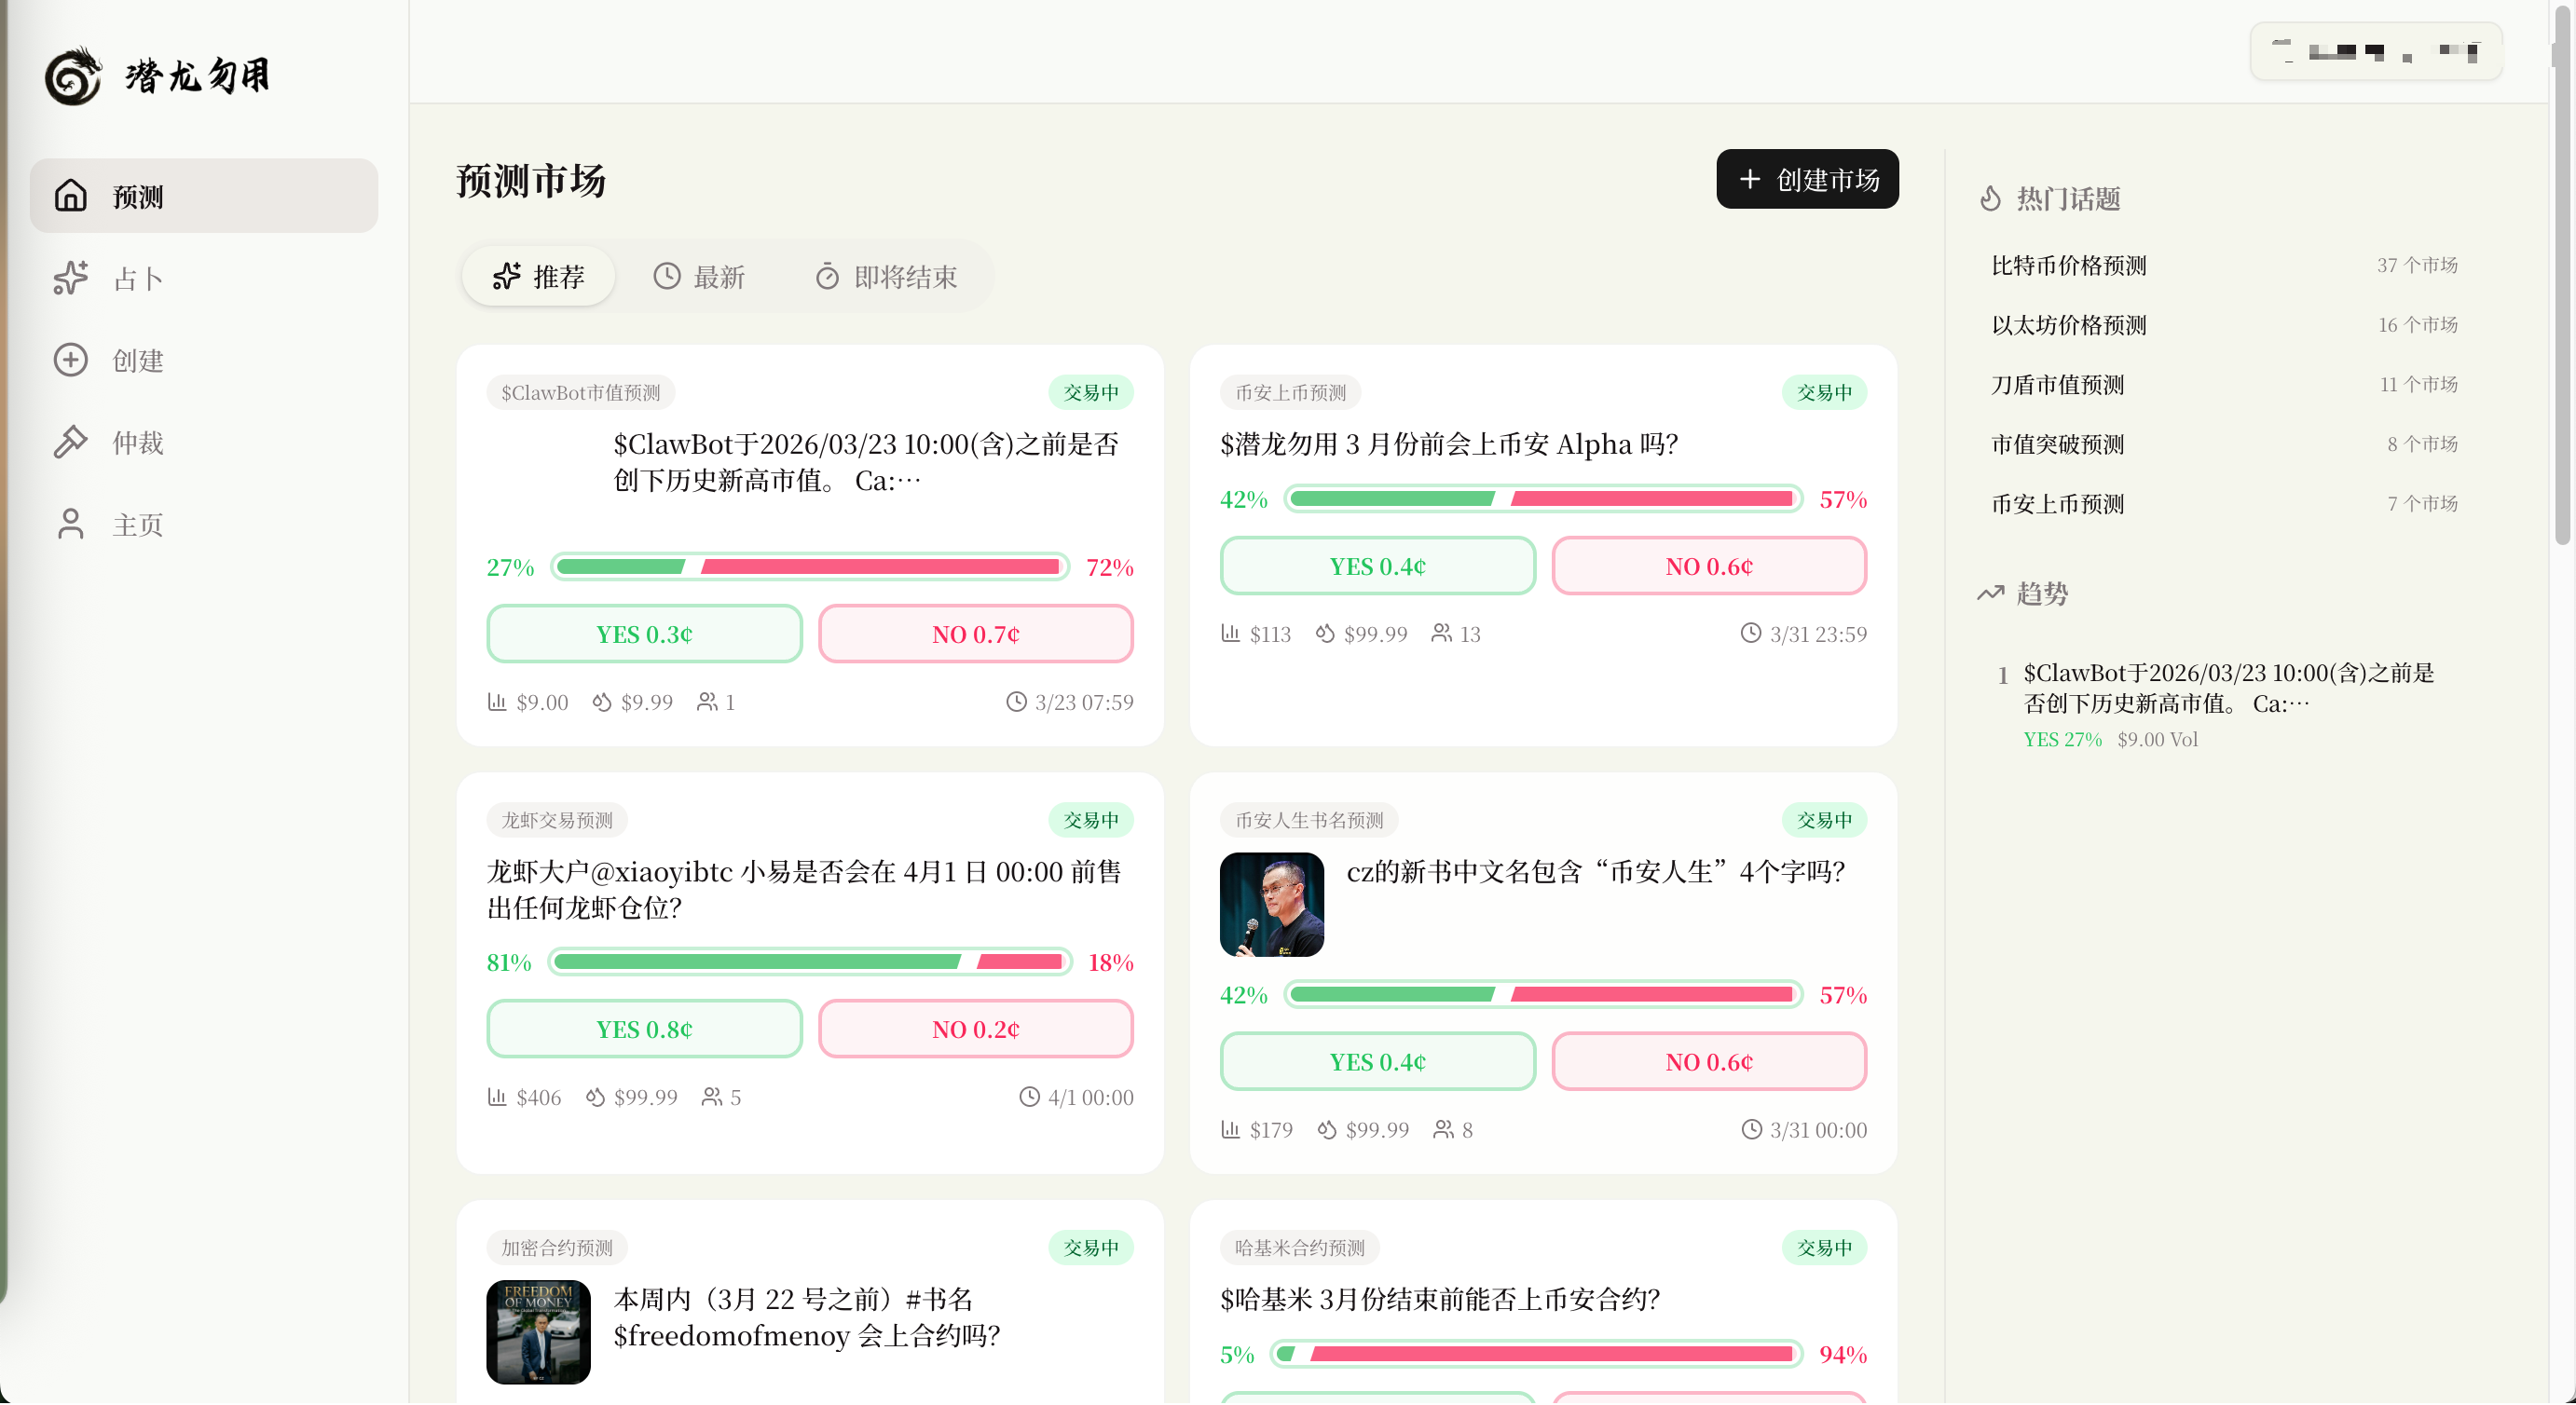Click the CZ photo thumbnail
The height and width of the screenshot is (1405, 2576).
pos(1271,904)
